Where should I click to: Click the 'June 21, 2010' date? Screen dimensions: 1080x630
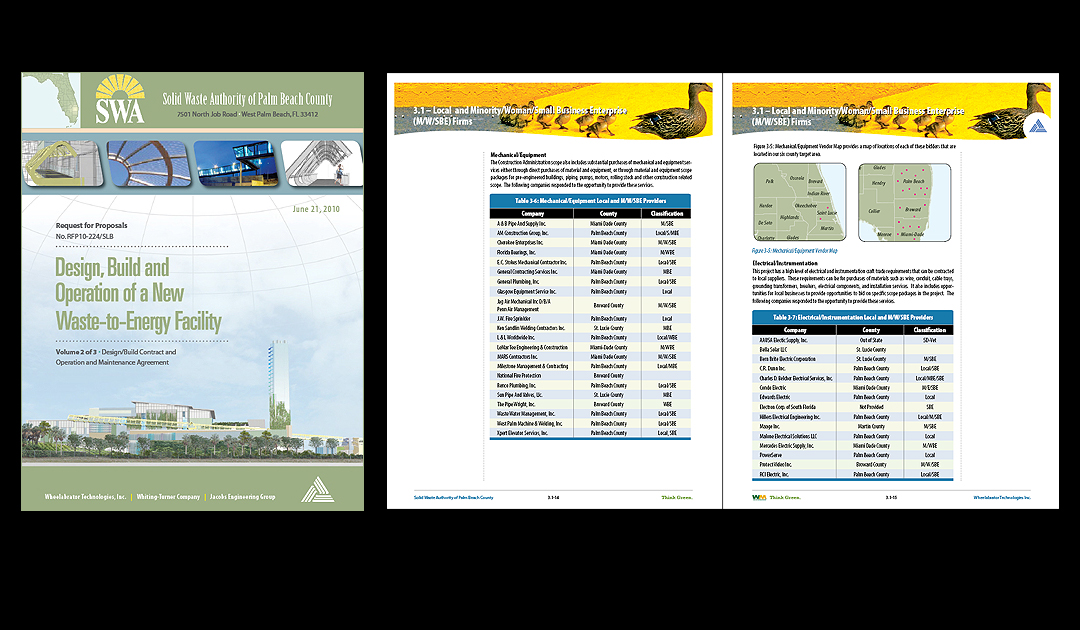click(x=316, y=209)
